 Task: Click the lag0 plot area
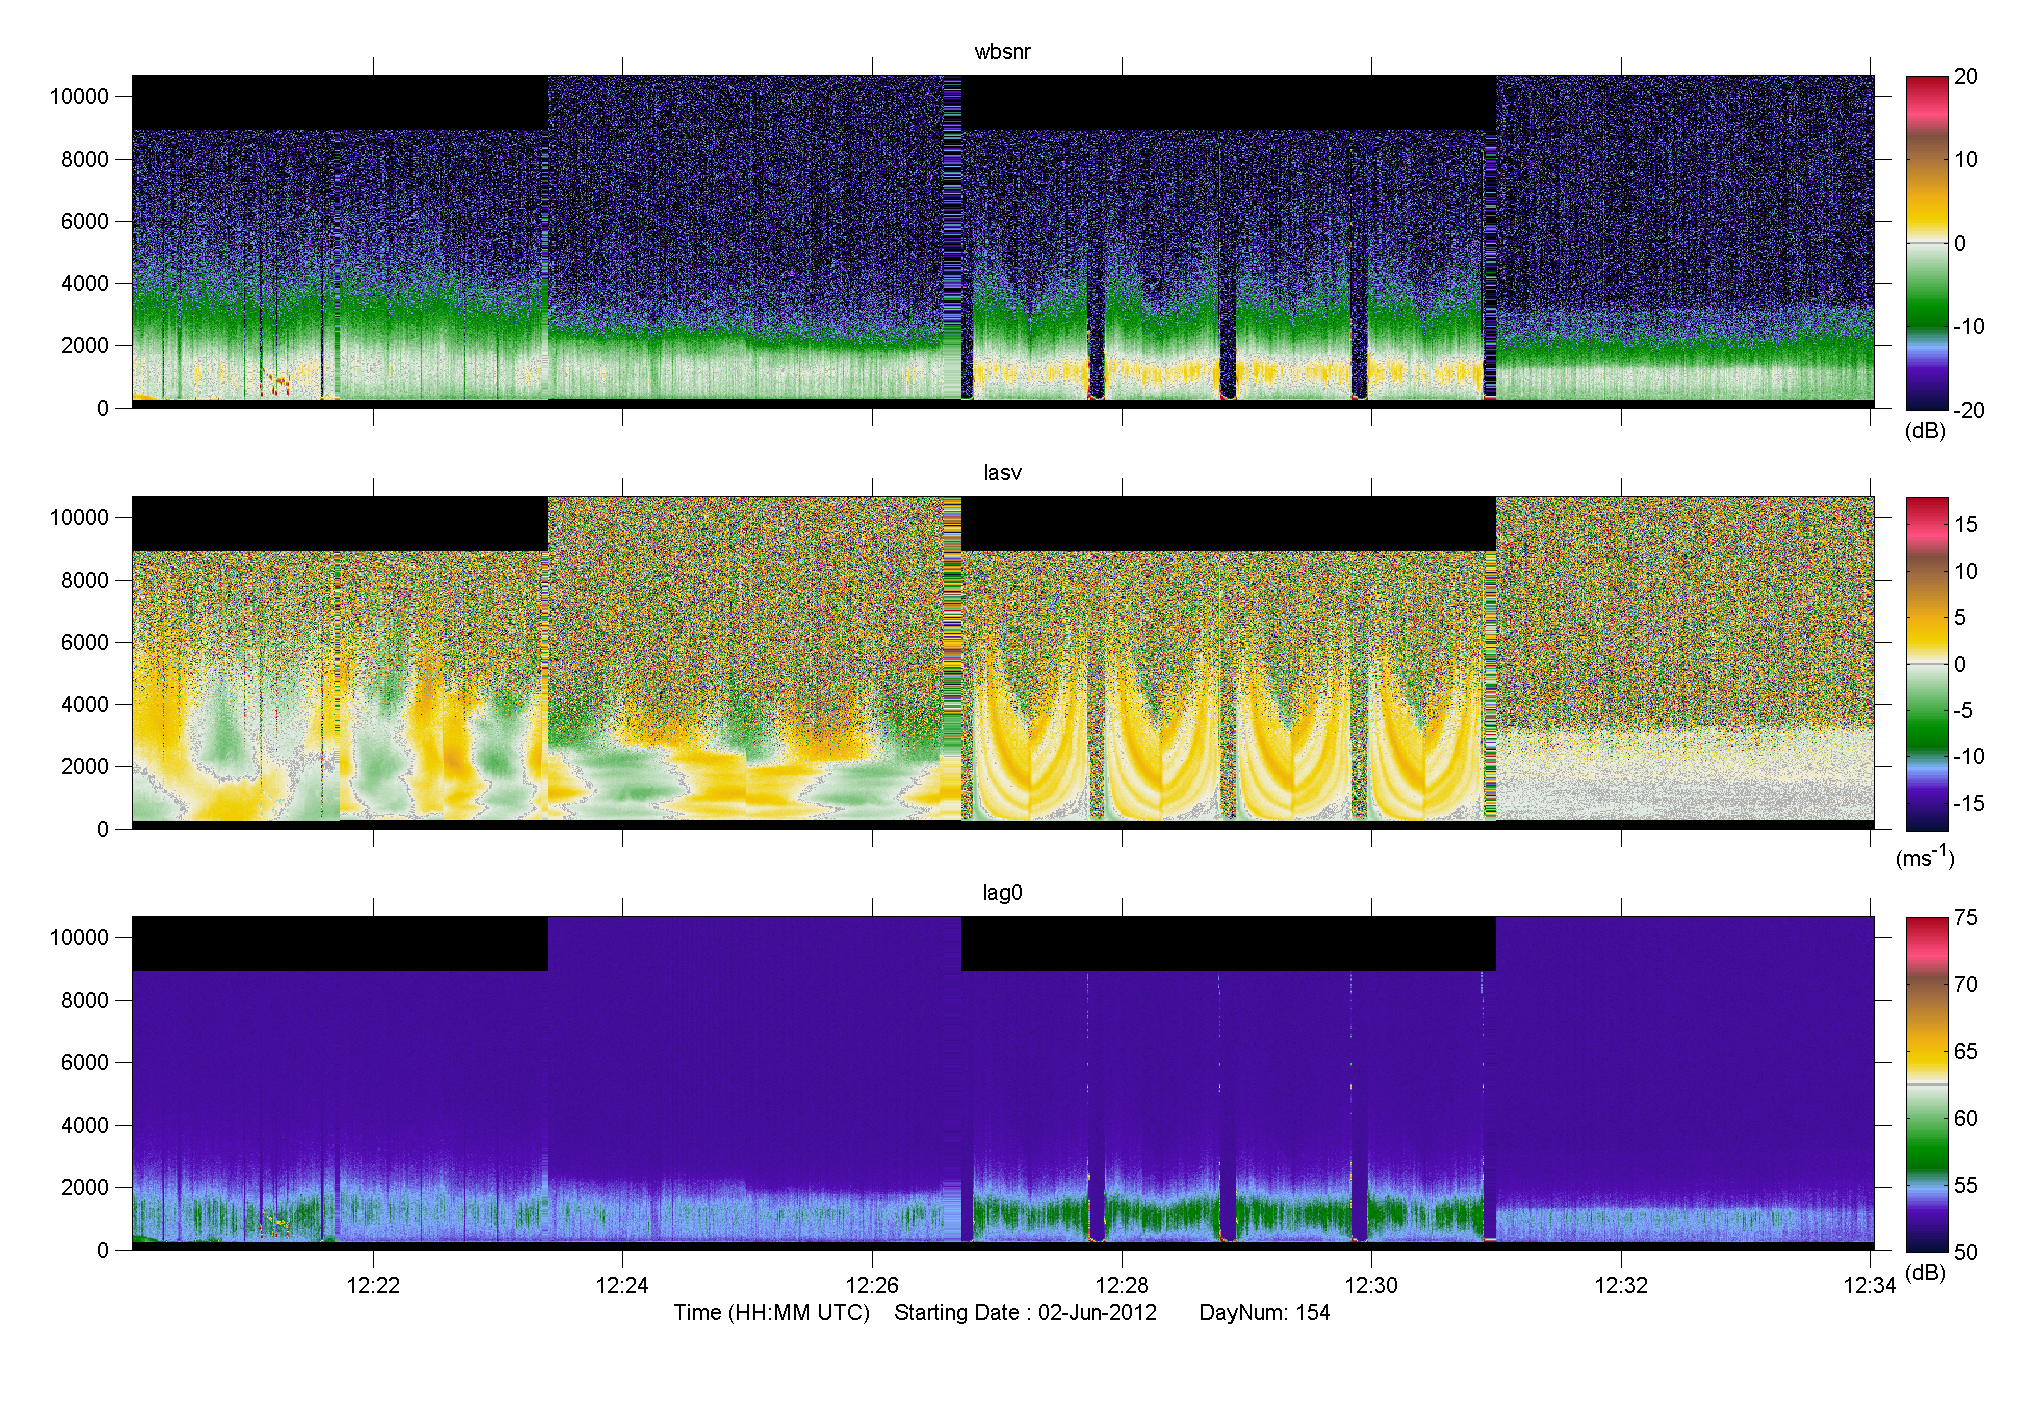[x=1003, y=1083]
